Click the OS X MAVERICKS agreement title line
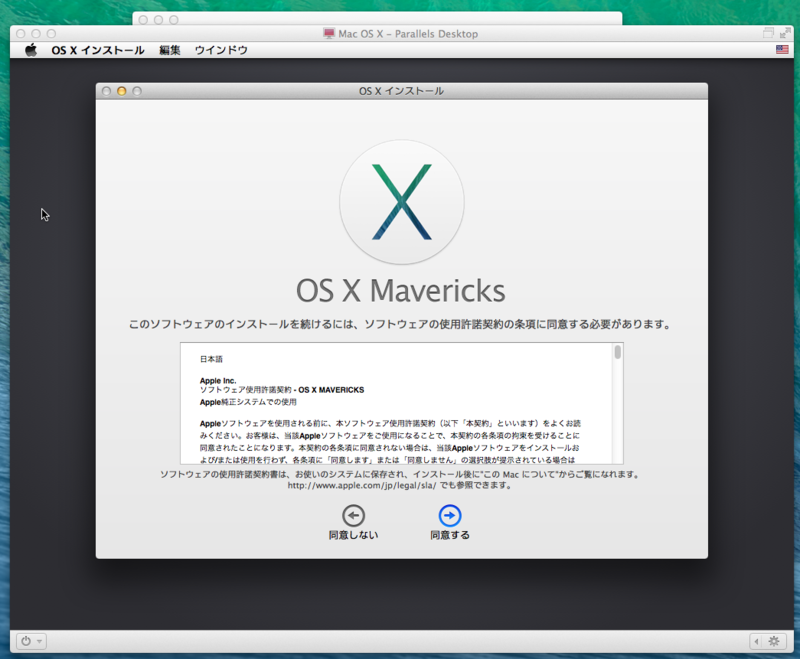The width and height of the screenshot is (800, 659). (x=282, y=390)
